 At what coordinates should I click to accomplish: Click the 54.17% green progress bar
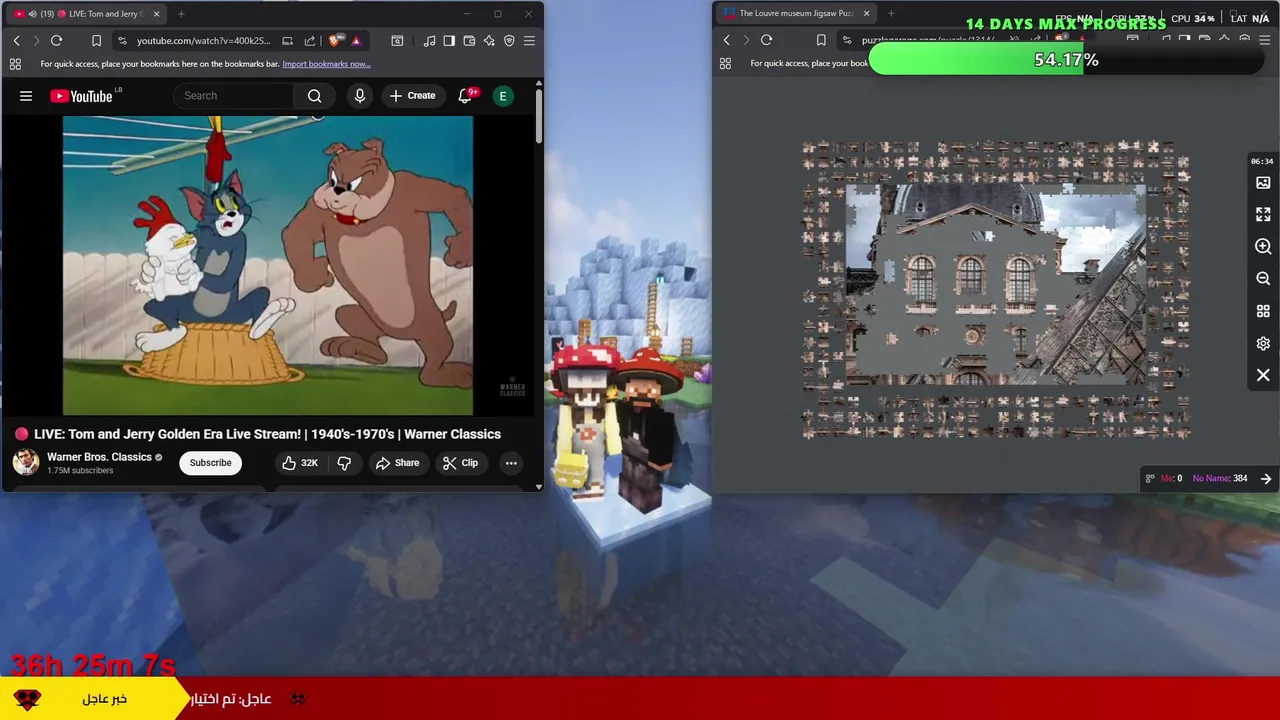coord(1066,60)
